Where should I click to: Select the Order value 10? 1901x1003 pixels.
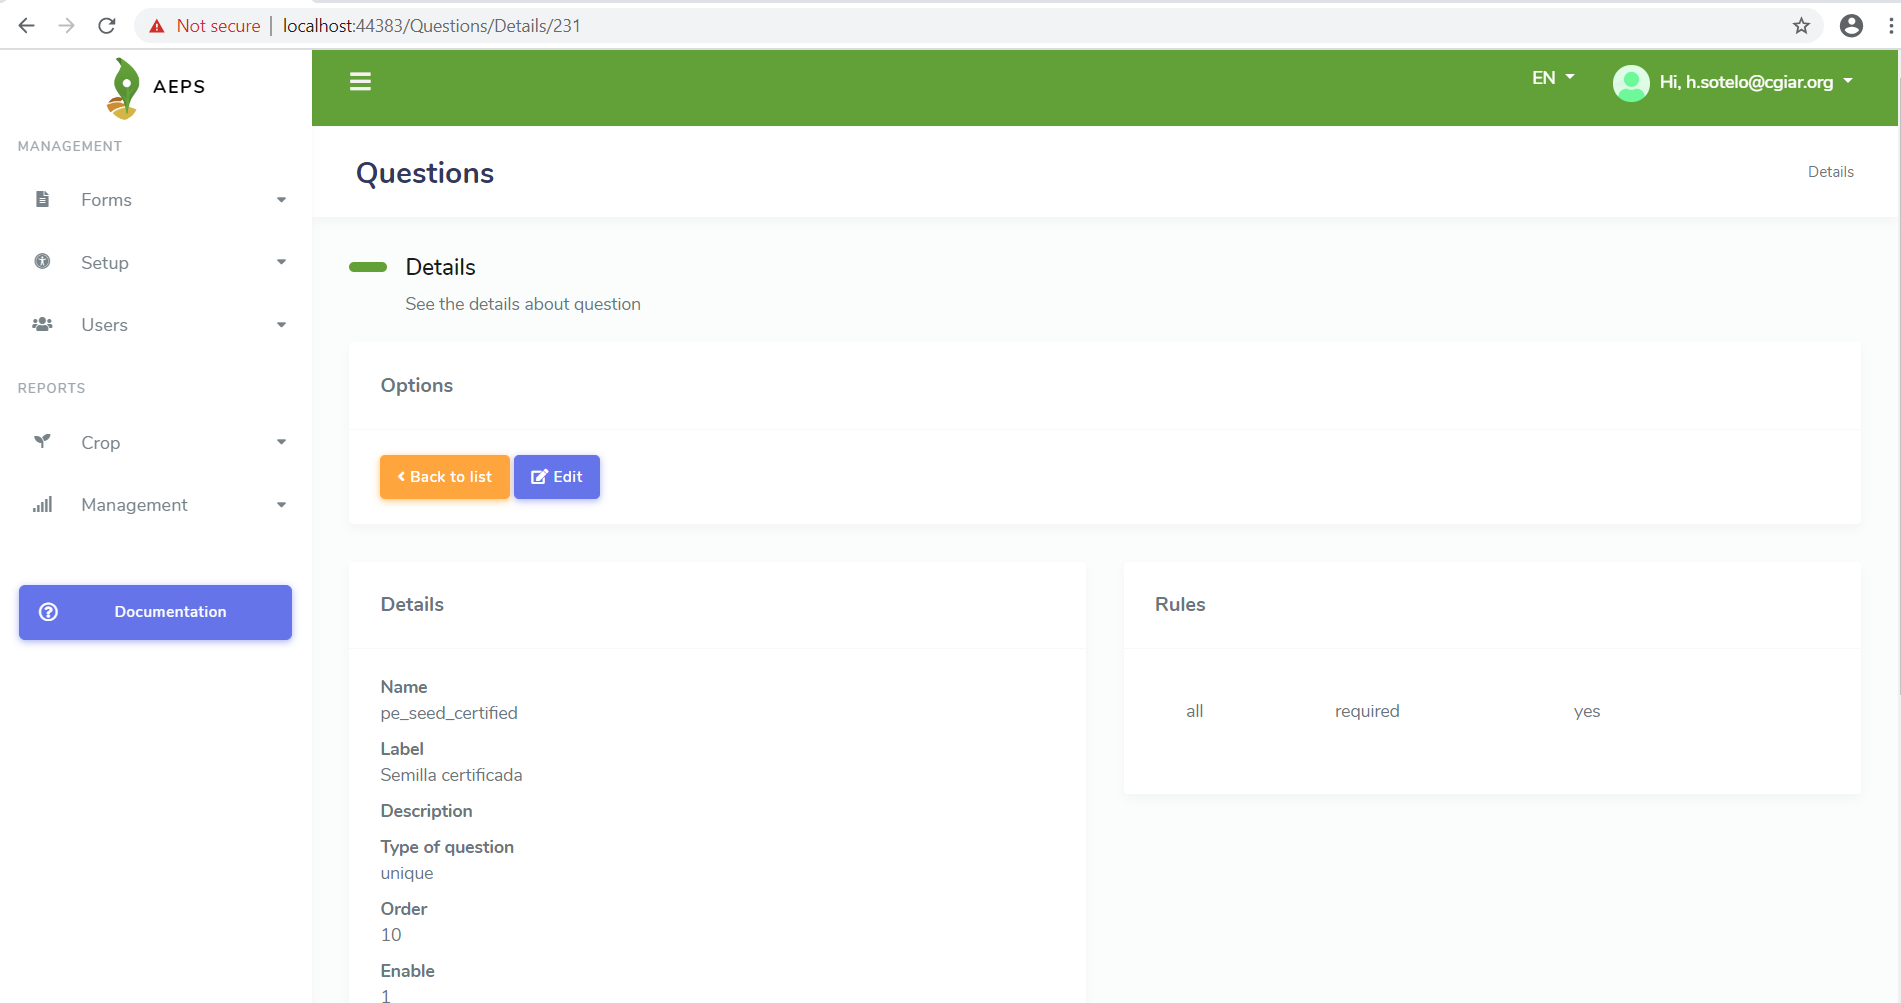click(391, 935)
